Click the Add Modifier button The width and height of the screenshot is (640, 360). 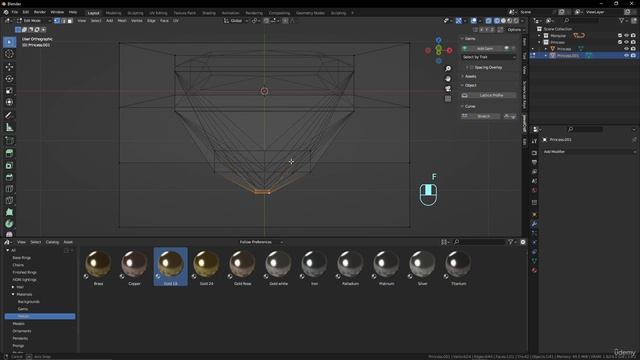[589, 152]
